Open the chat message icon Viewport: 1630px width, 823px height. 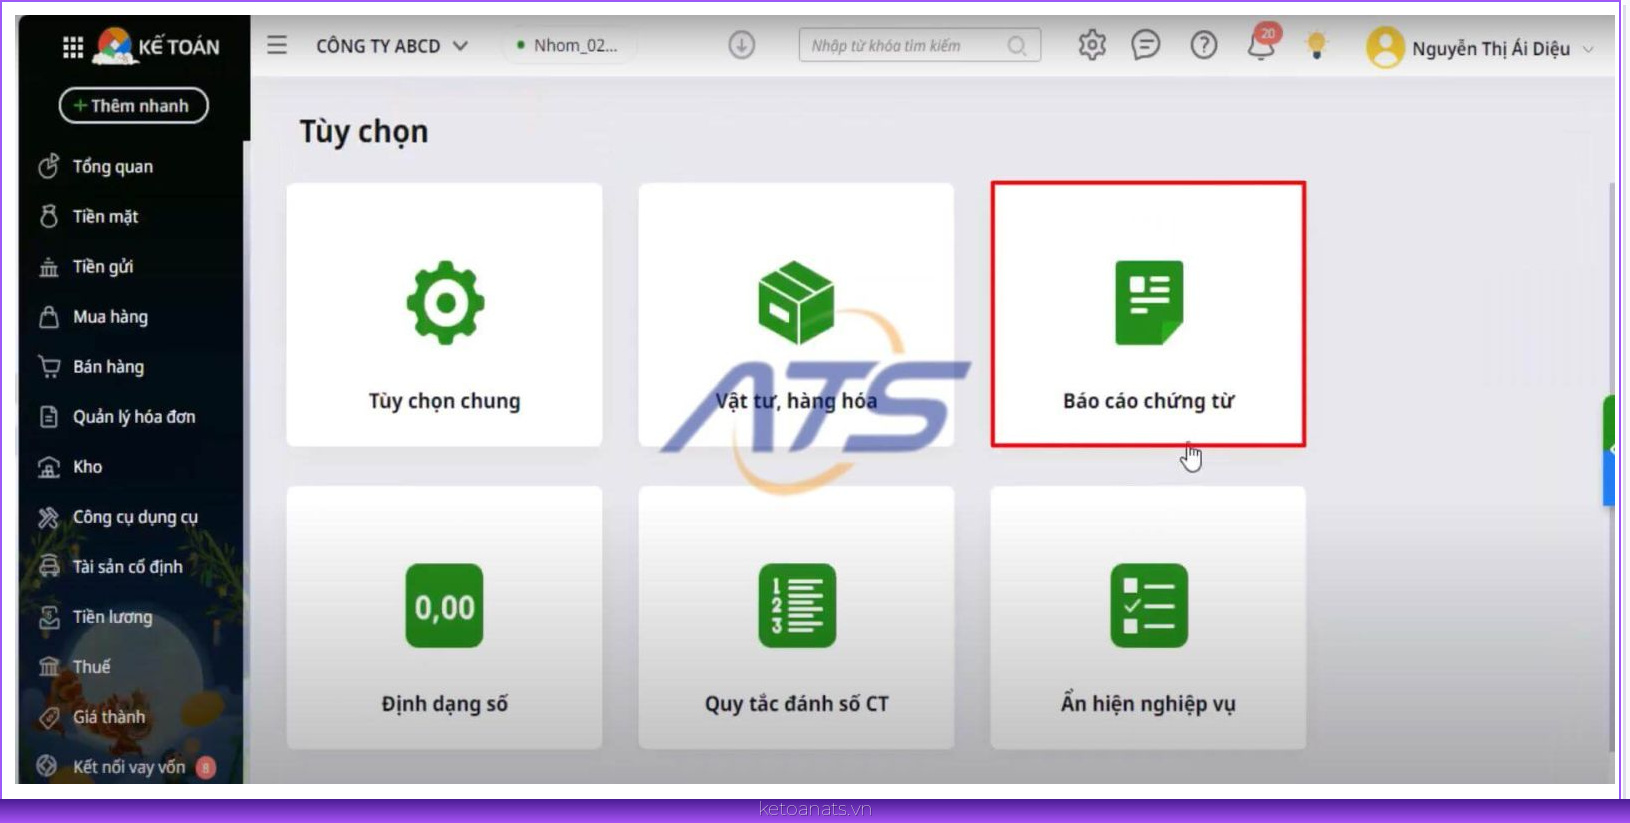coord(1146,45)
